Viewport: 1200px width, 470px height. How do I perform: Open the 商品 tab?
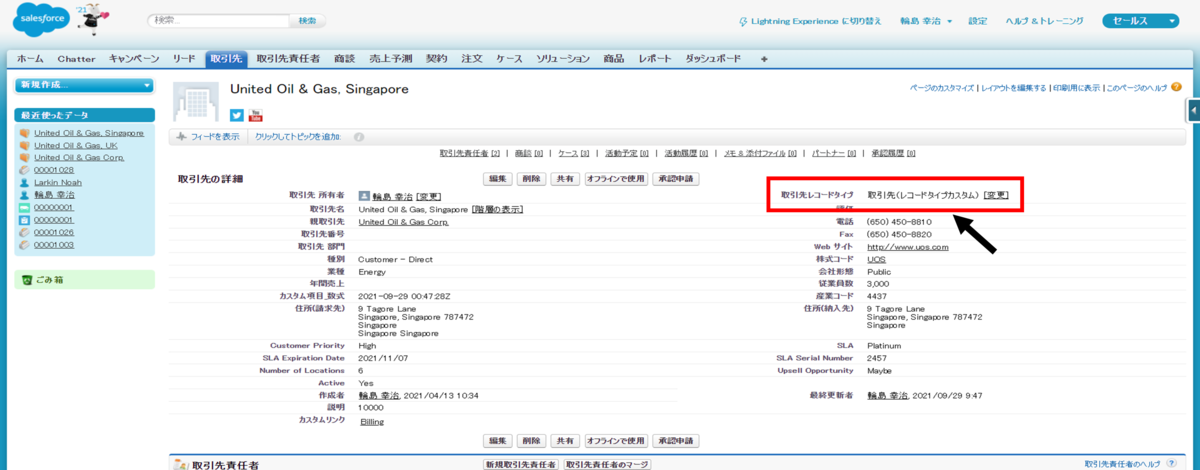pos(614,59)
